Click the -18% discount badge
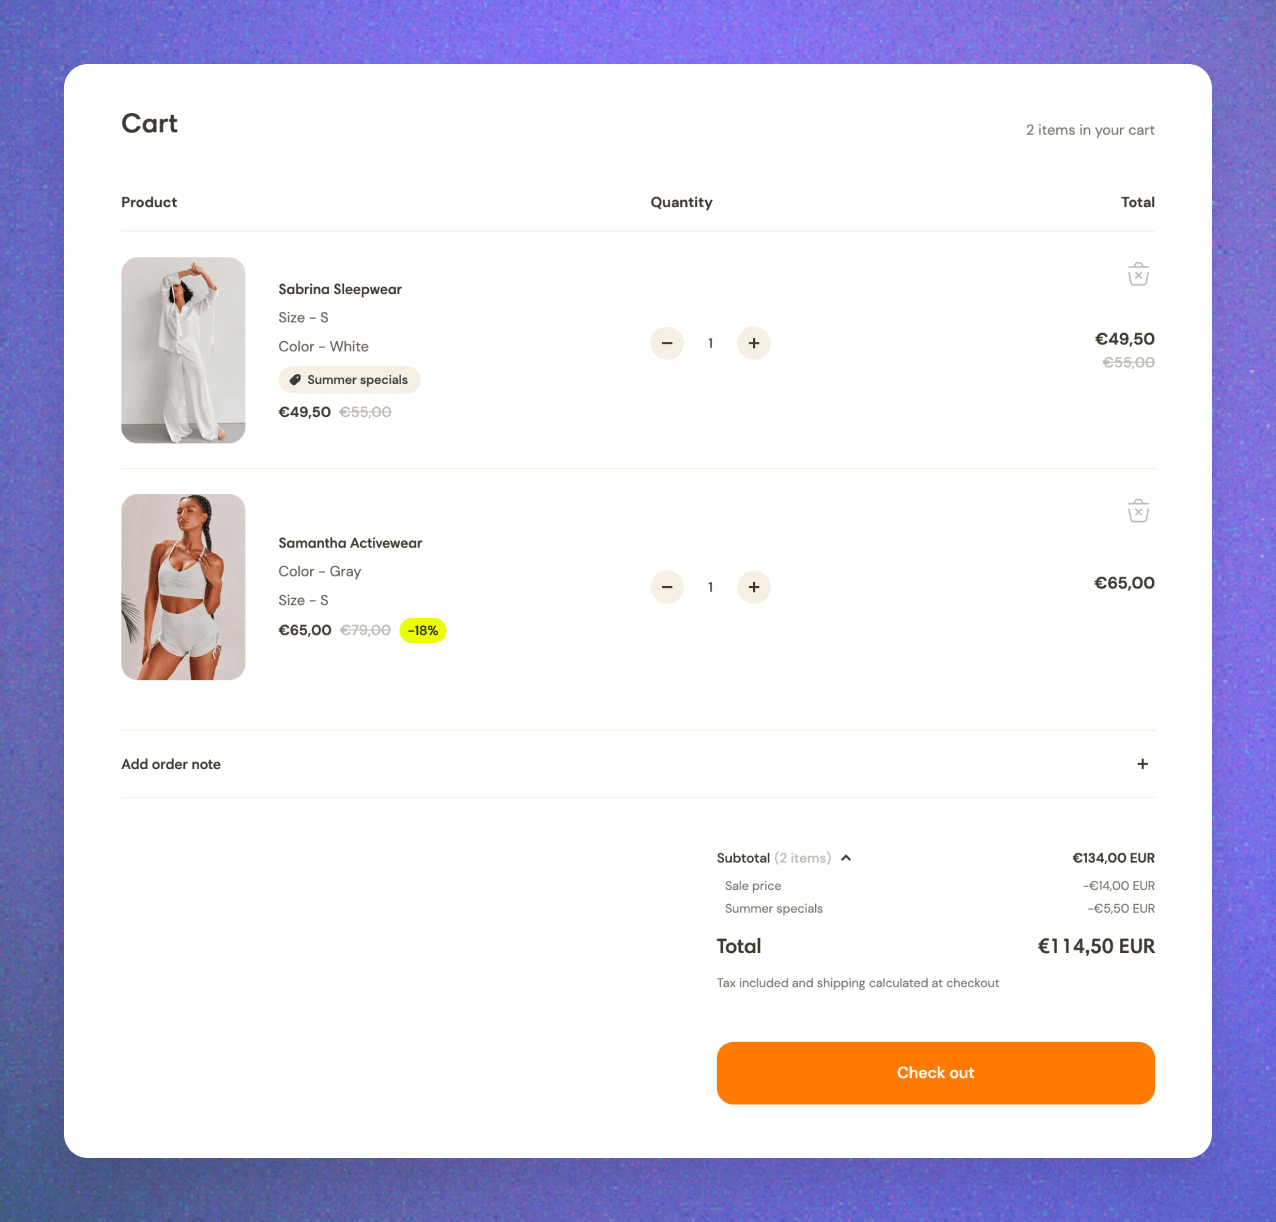The width and height of the screenshot is (1276, 1222). 423,630
